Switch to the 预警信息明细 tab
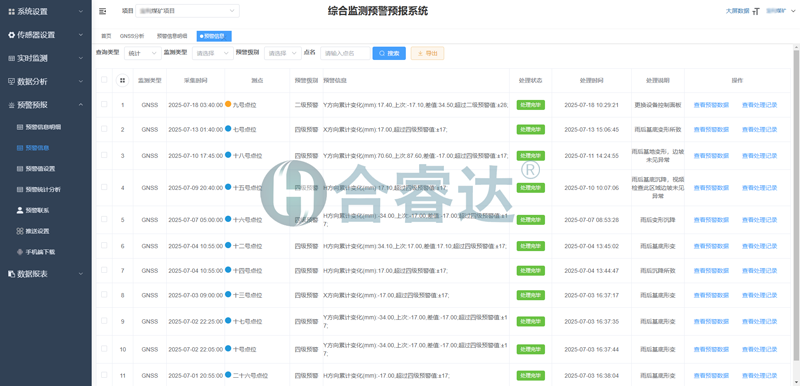Image resolution: width=800 pixels, height=386 pixels. click(172, 36)
